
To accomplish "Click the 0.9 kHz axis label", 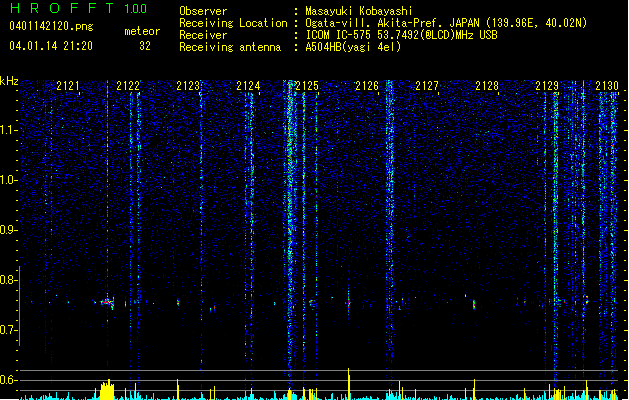I will point(8,230).
